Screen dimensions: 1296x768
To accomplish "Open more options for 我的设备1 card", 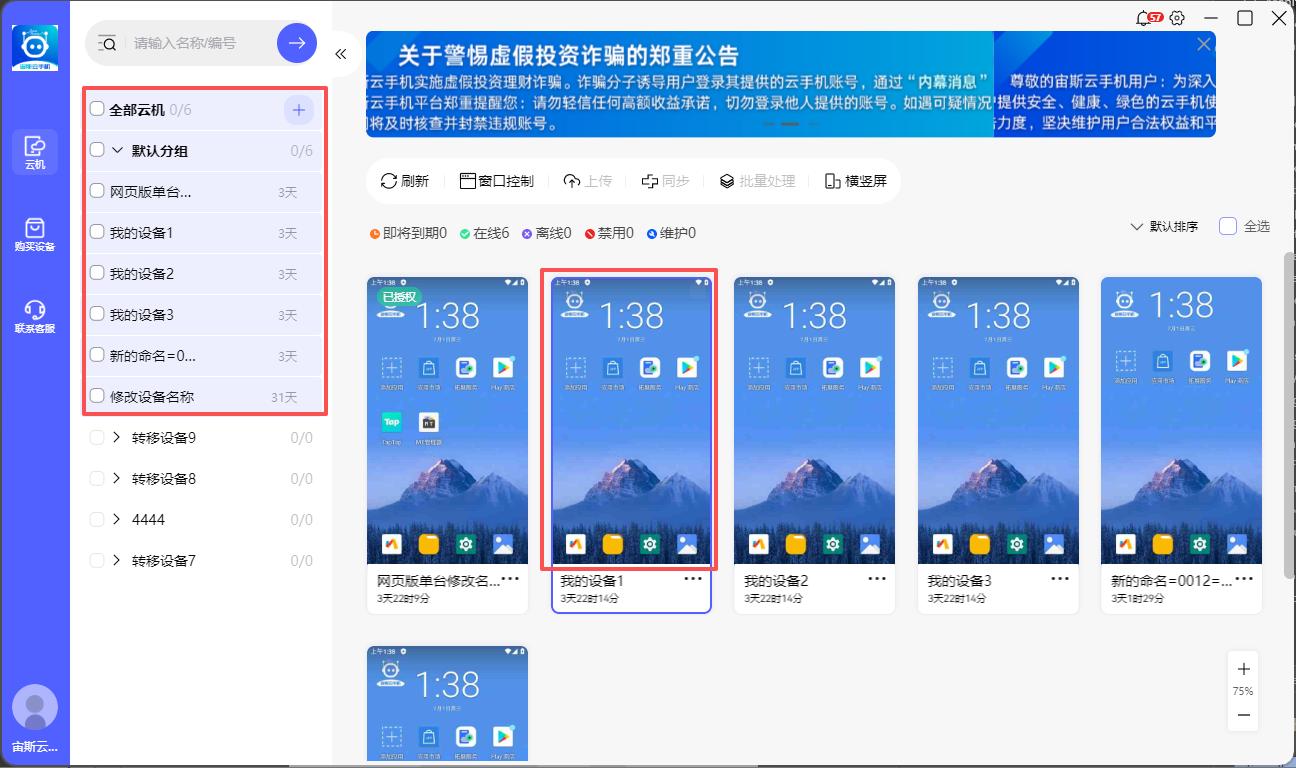I will tap(693, 579).
